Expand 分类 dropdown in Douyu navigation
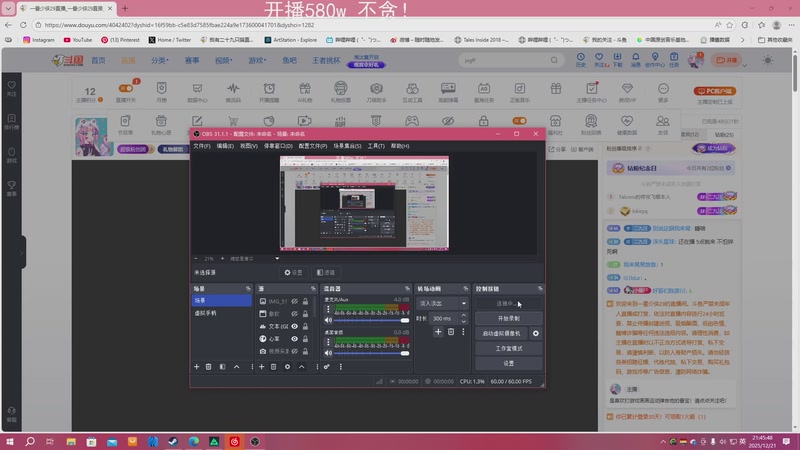This screenshot has width=800, height=450. (x=160, y=60)
